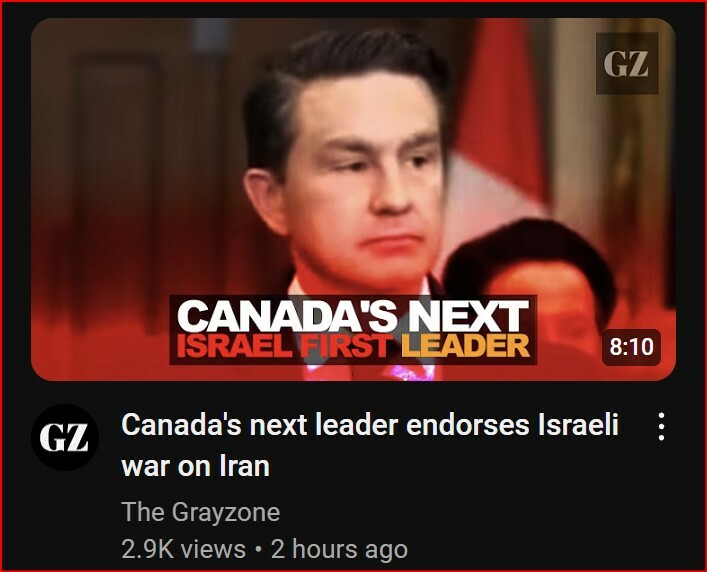Screen dimensions: 707x572
Task: Open the video by its thumbnail image
Action: point(353,199)
